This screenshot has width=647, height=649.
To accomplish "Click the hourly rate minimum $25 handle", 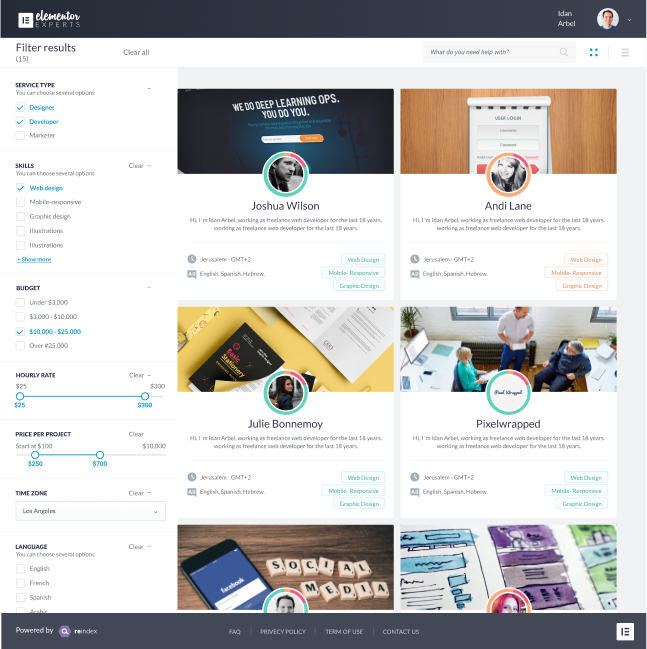I will click(19, 396).
